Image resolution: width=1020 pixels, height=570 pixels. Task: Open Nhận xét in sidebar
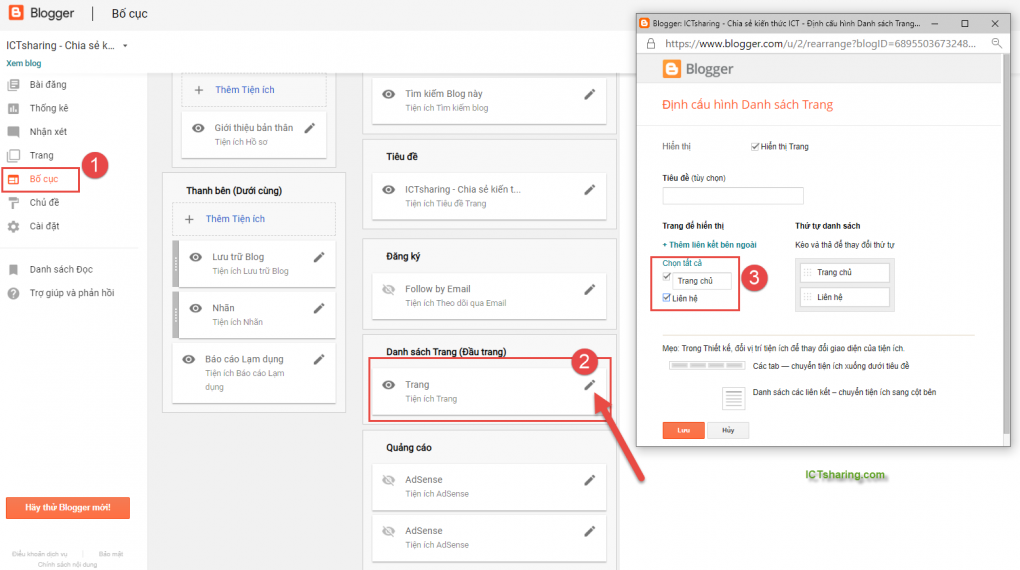coord(48,131)
